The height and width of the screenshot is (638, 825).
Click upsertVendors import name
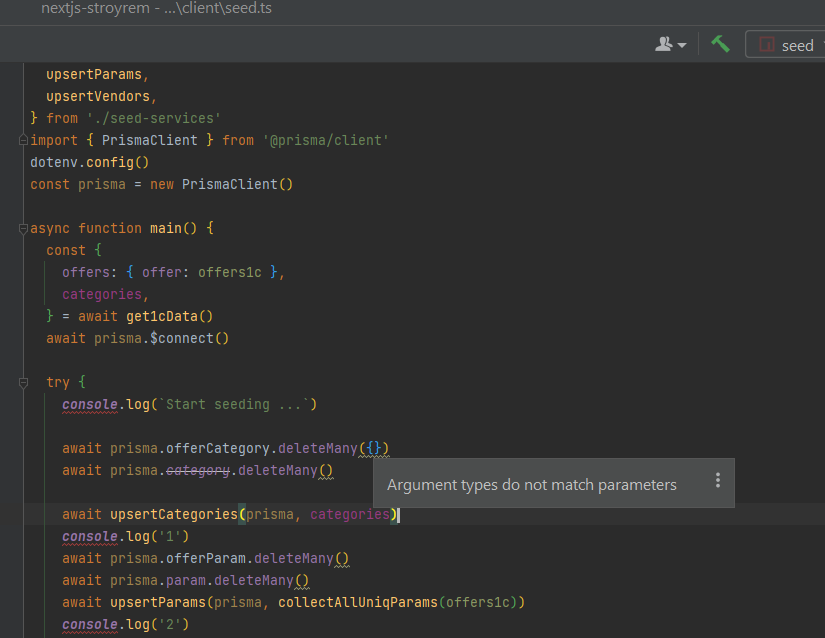98,96
